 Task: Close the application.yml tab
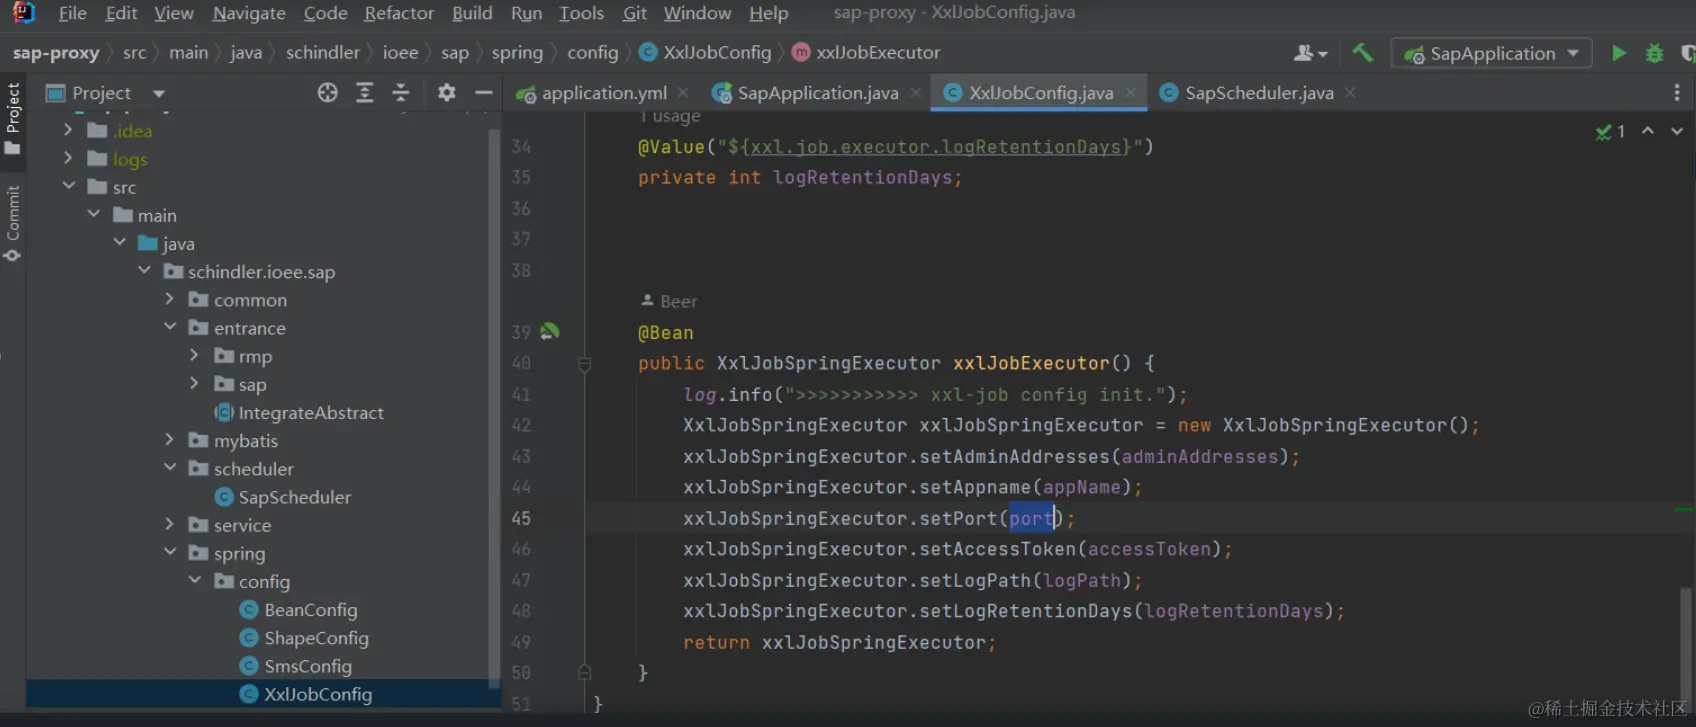683,92
